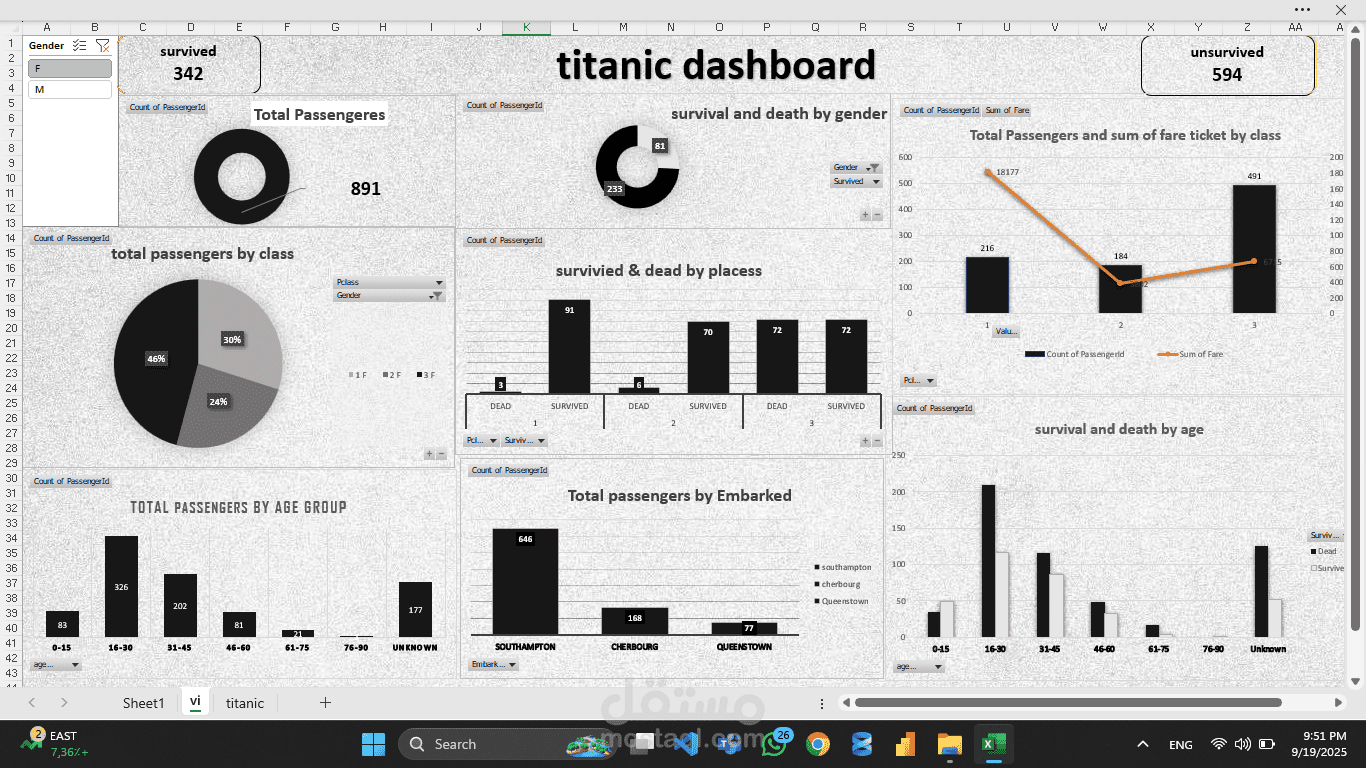Open the age dropdown under age group chart
The image size is (1366, 768).
coord(56,664)
